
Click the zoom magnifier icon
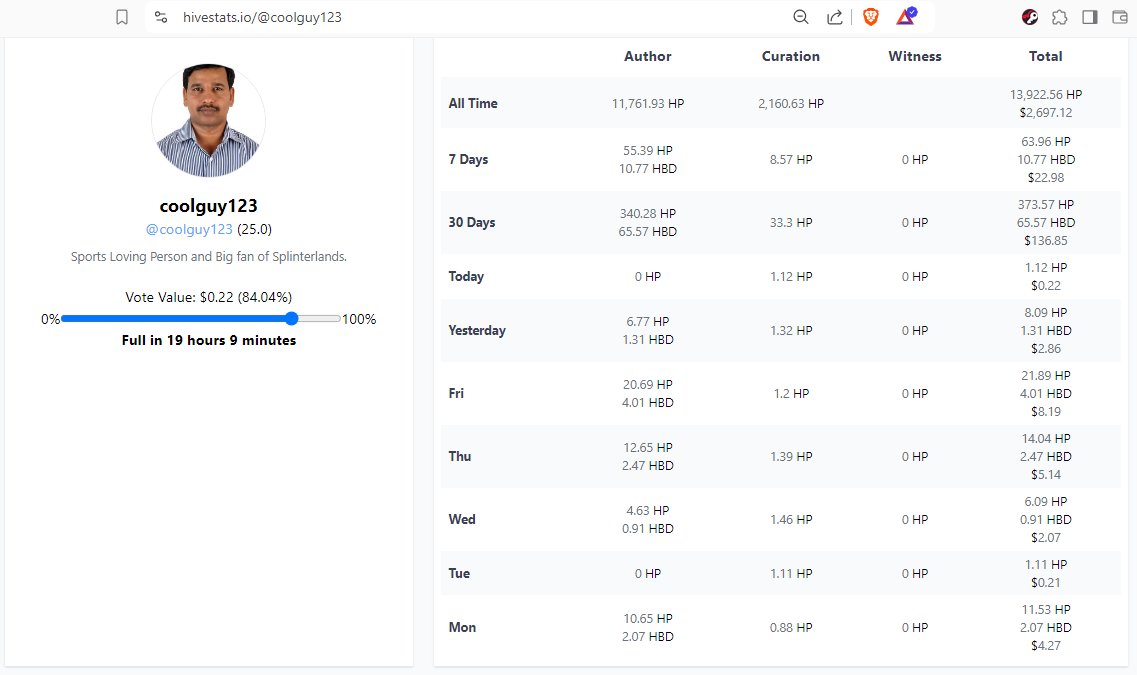coord(801,17)
